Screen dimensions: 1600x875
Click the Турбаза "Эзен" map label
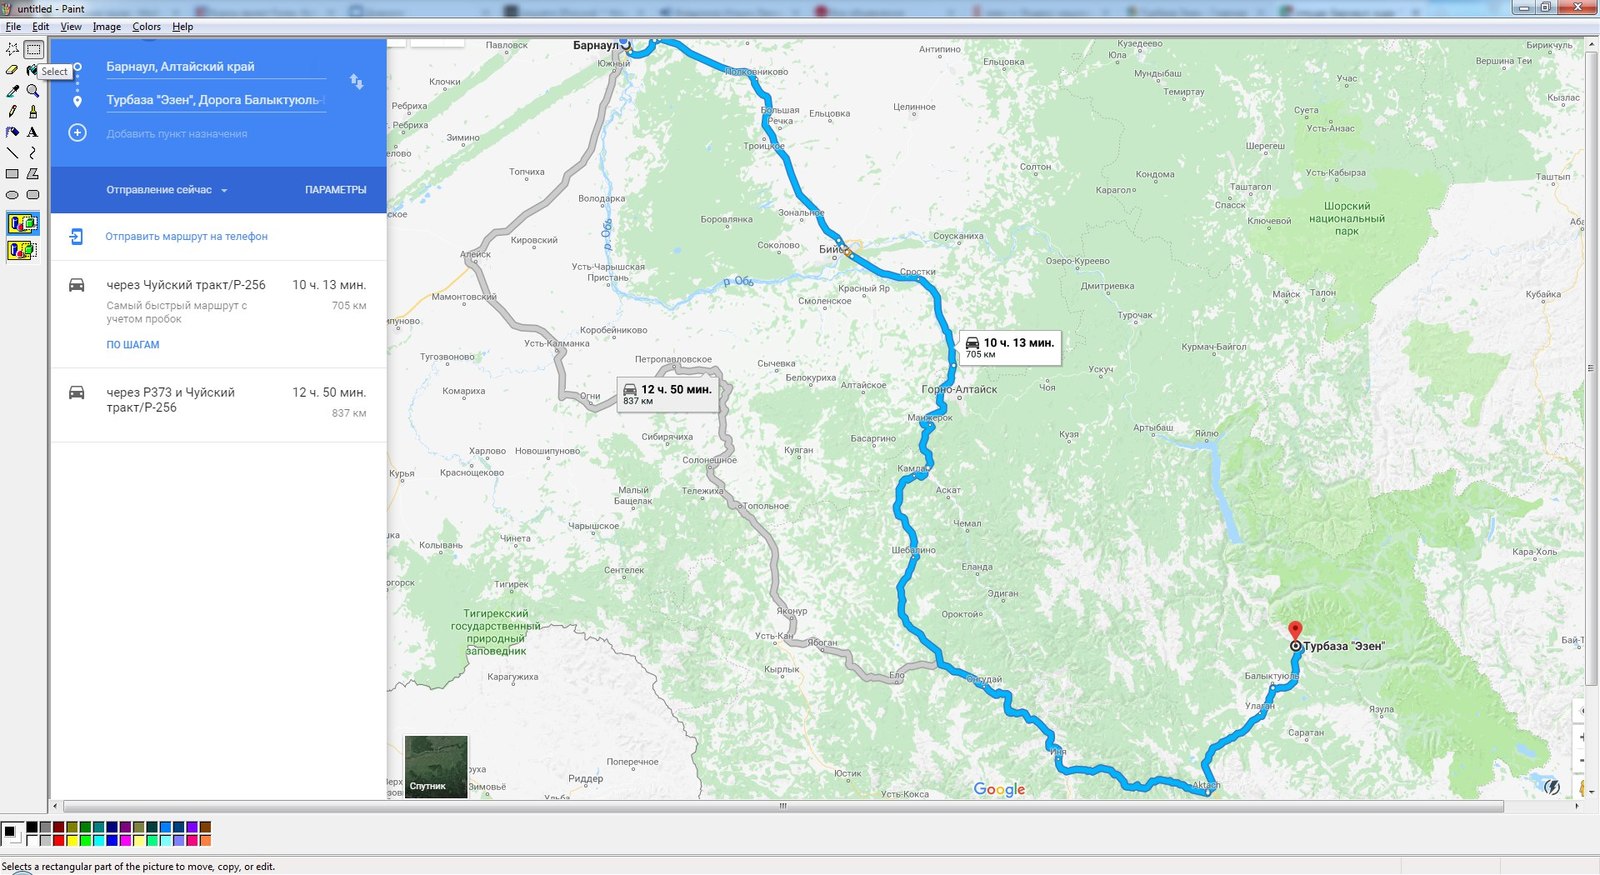click(1344, 646)
